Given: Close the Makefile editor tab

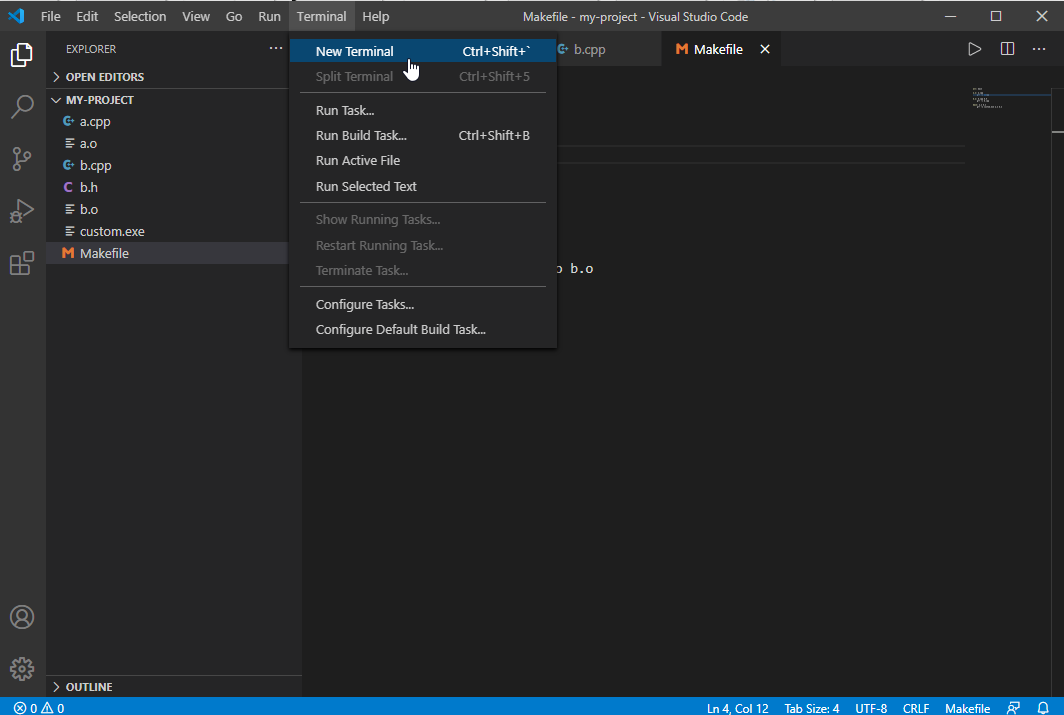Looking at the screenshot, I should (765, 49).
